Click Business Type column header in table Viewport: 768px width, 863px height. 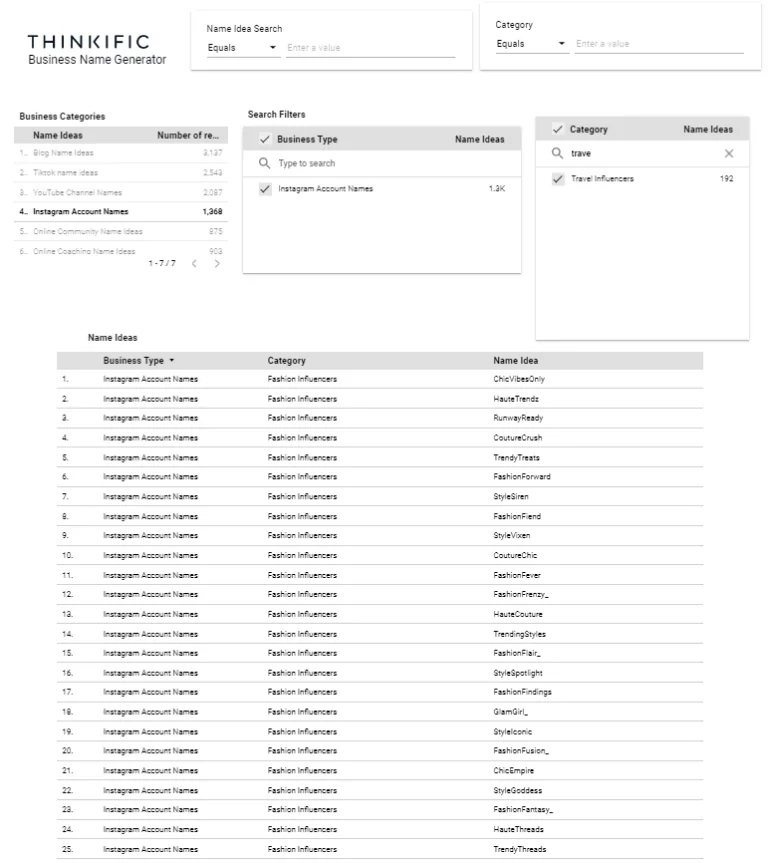(x=133, y=361)
